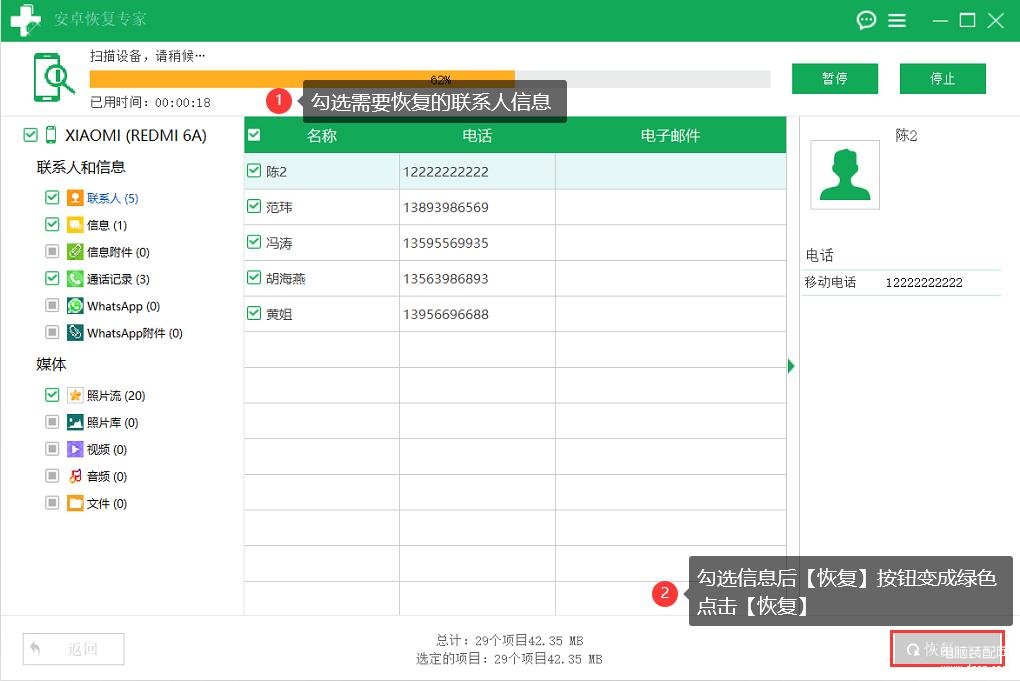Click the call log (通话记录) phone icon

coord(75,279)
